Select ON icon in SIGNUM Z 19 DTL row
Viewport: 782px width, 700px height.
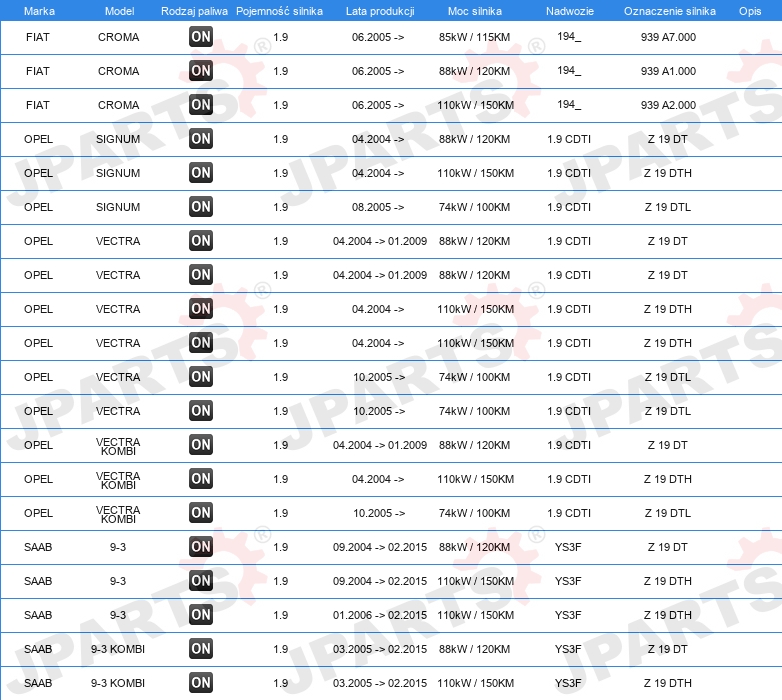[x=201, y=207]
